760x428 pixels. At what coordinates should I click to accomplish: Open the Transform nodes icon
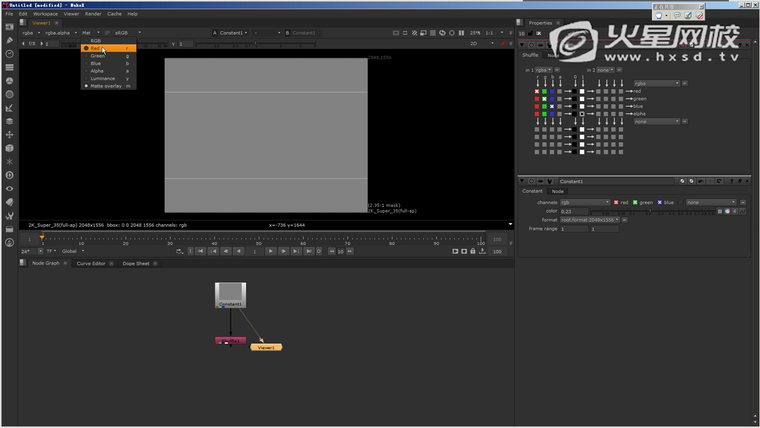tap(9, 134)
